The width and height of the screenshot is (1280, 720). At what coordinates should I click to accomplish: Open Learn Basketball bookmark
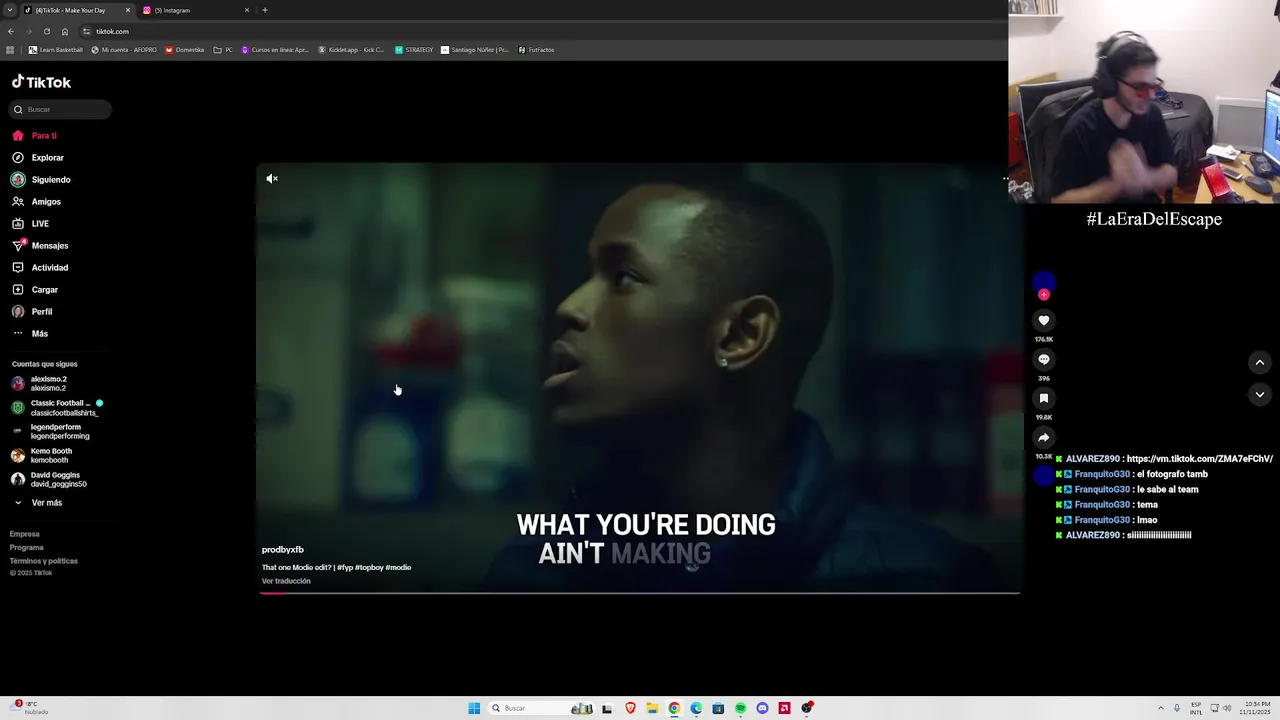pyautogui.click(x=56, y=50)
